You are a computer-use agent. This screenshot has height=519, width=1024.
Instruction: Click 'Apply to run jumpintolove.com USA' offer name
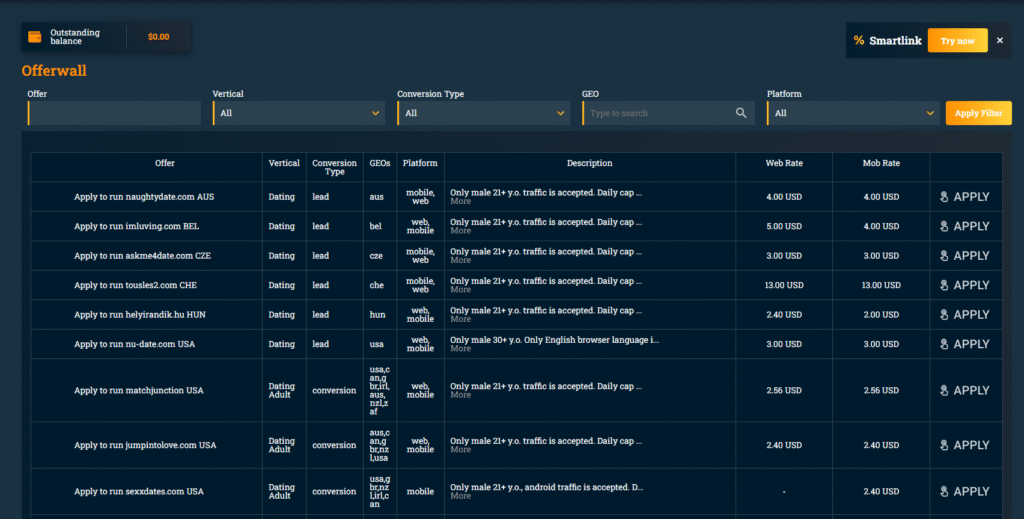click(145, 445)
